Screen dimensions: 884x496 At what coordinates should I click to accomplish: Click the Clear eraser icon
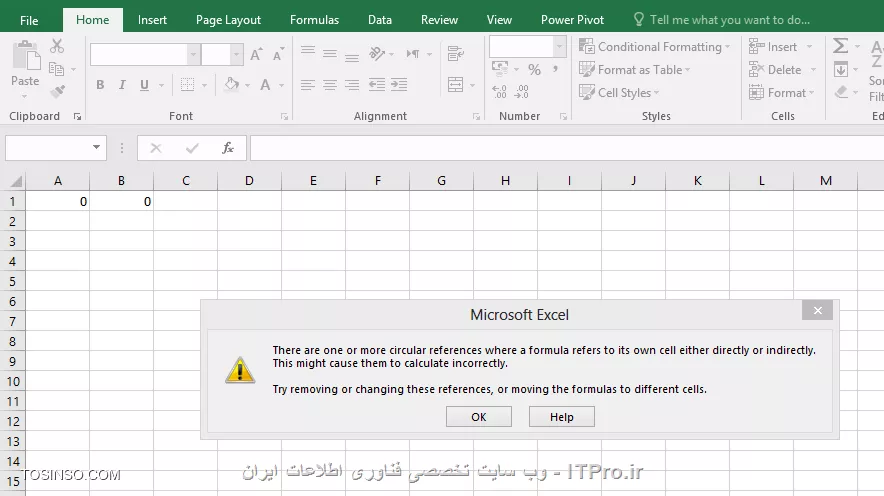841,92
